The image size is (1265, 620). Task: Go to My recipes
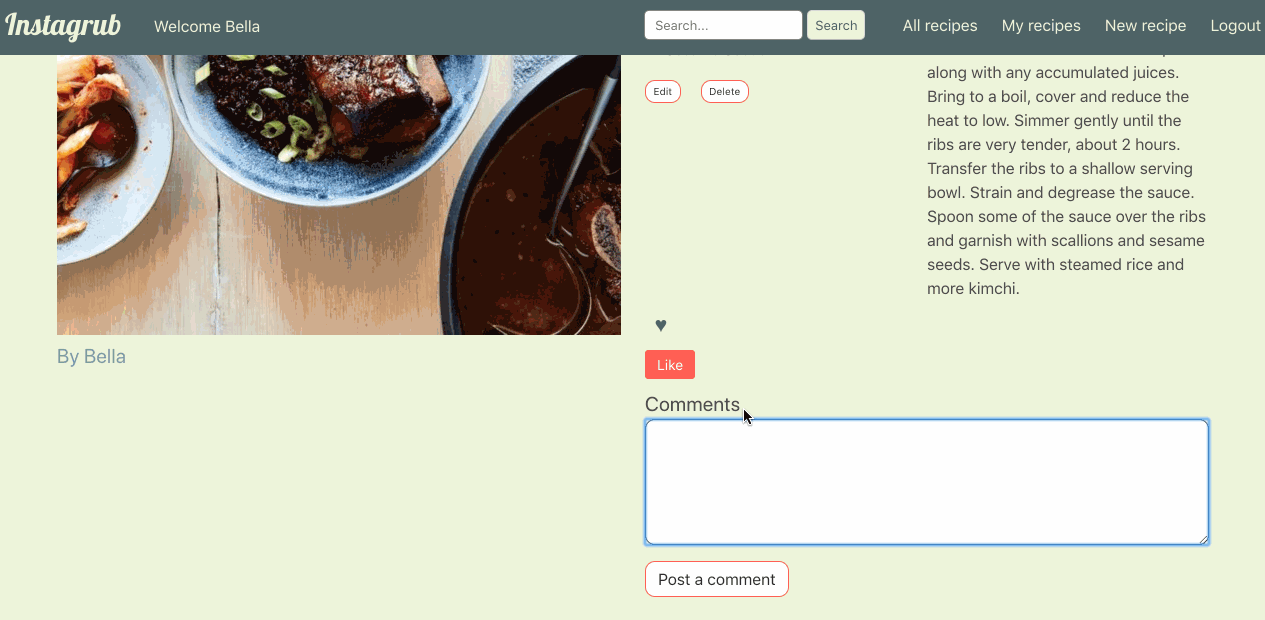tap(1041, 26)
